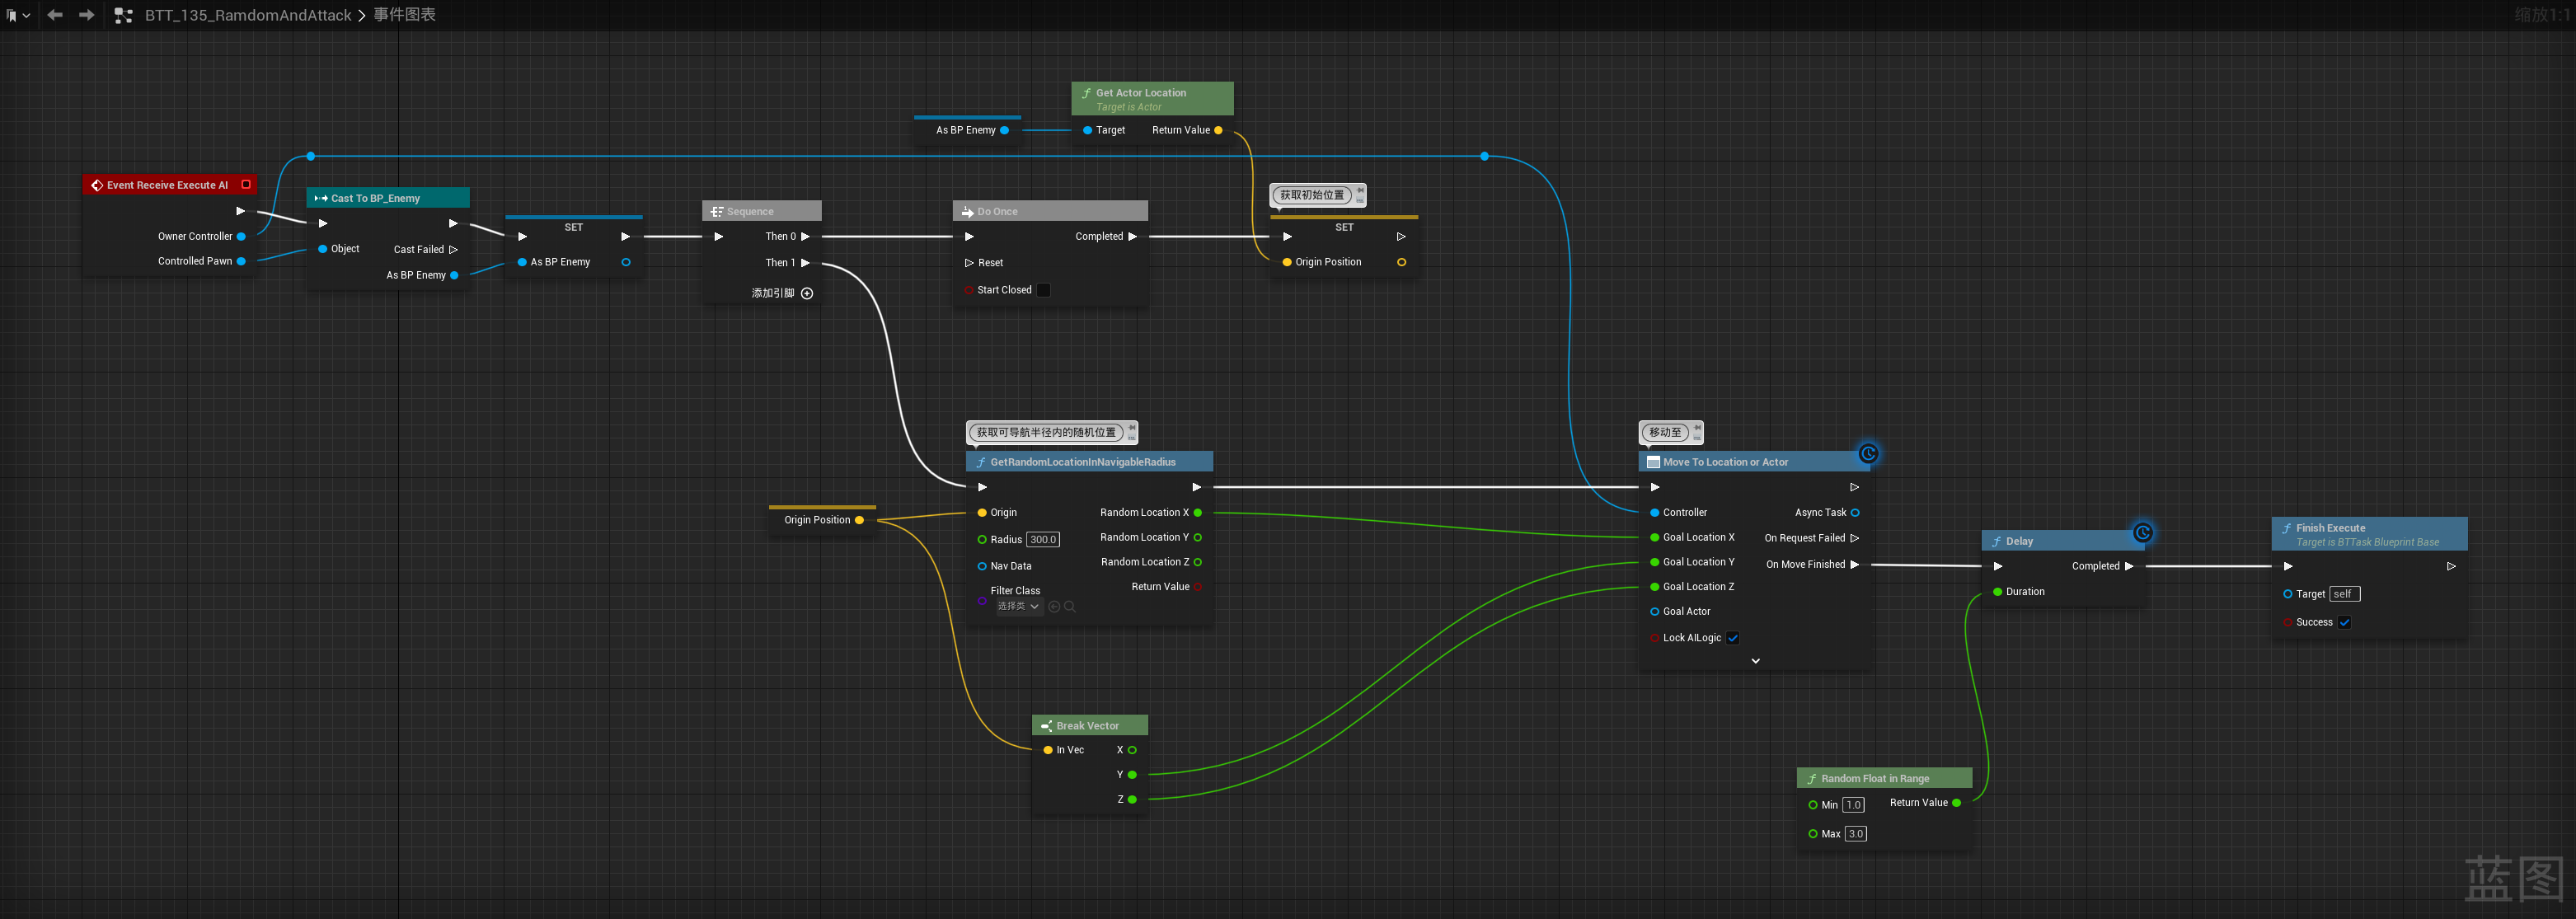Navigate forward with the right arrow
This screenshot has height=919, width=2576.
(87, 15)
